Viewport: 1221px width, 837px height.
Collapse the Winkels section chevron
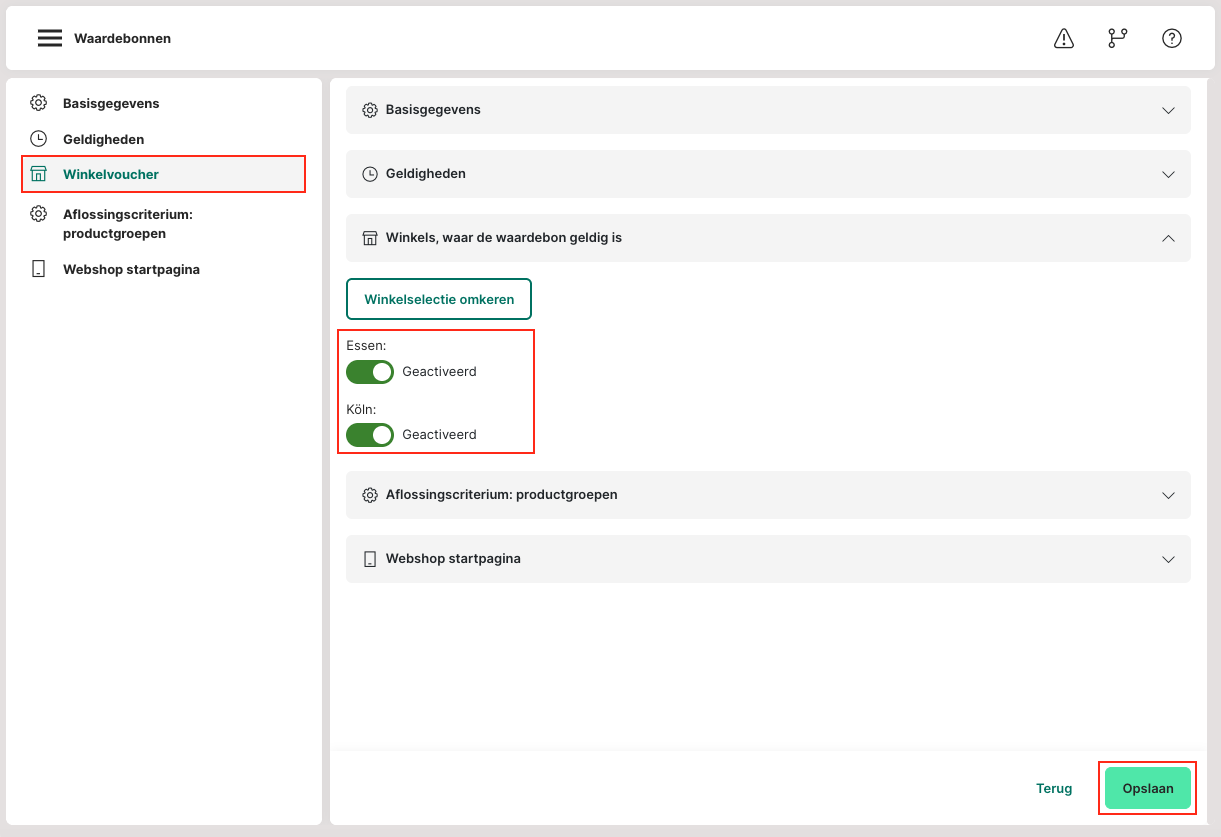[x=1168, y=238]
